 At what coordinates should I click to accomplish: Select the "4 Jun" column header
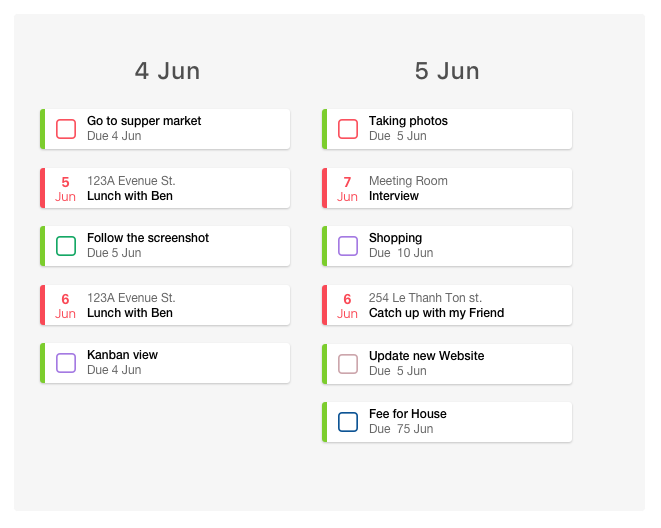[x=167, y=71]
